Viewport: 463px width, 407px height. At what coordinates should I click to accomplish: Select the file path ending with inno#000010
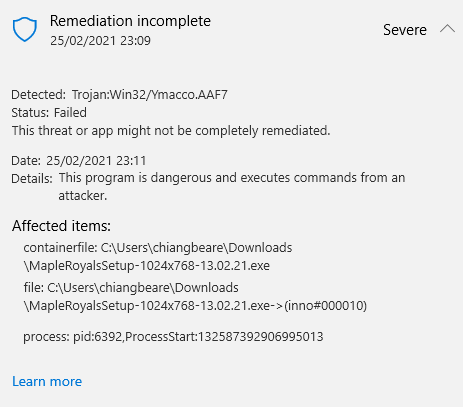(x=195, y=297)
